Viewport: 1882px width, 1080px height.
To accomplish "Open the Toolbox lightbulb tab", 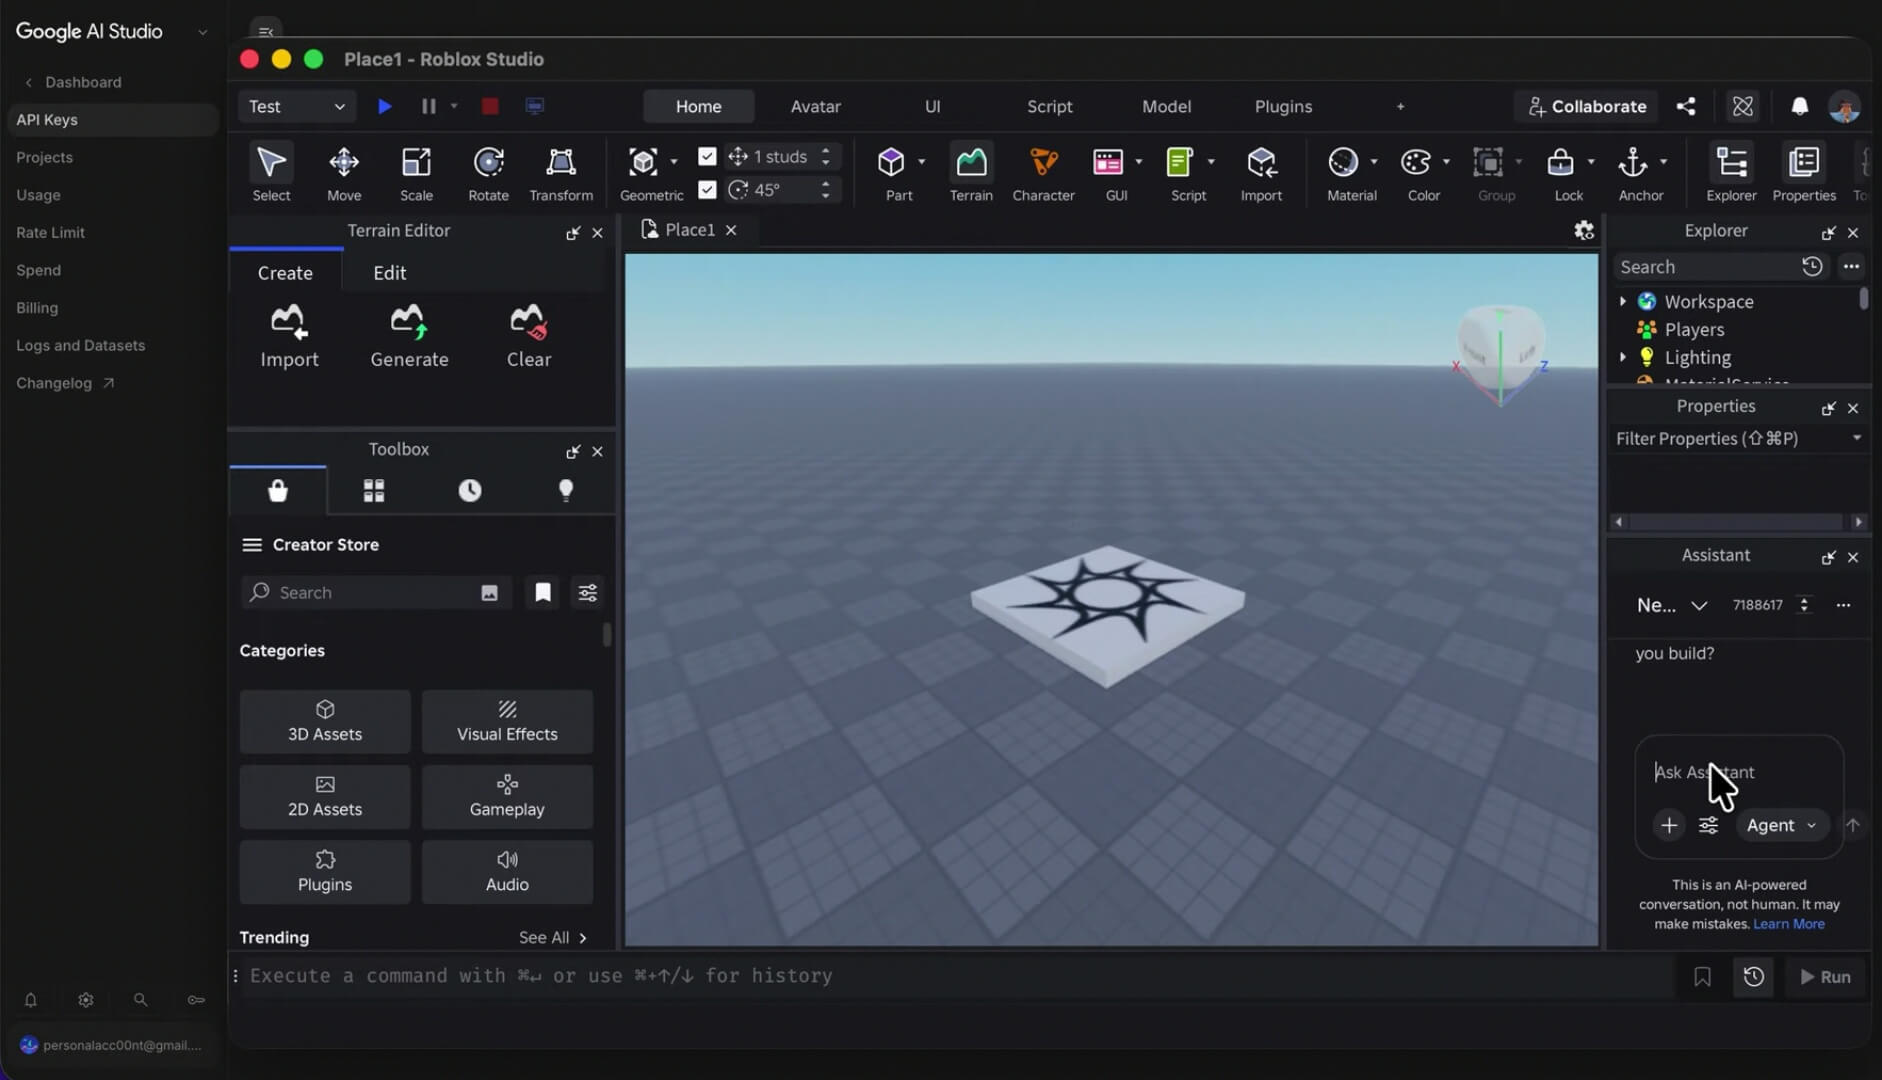I will click(x=566, y=490).
